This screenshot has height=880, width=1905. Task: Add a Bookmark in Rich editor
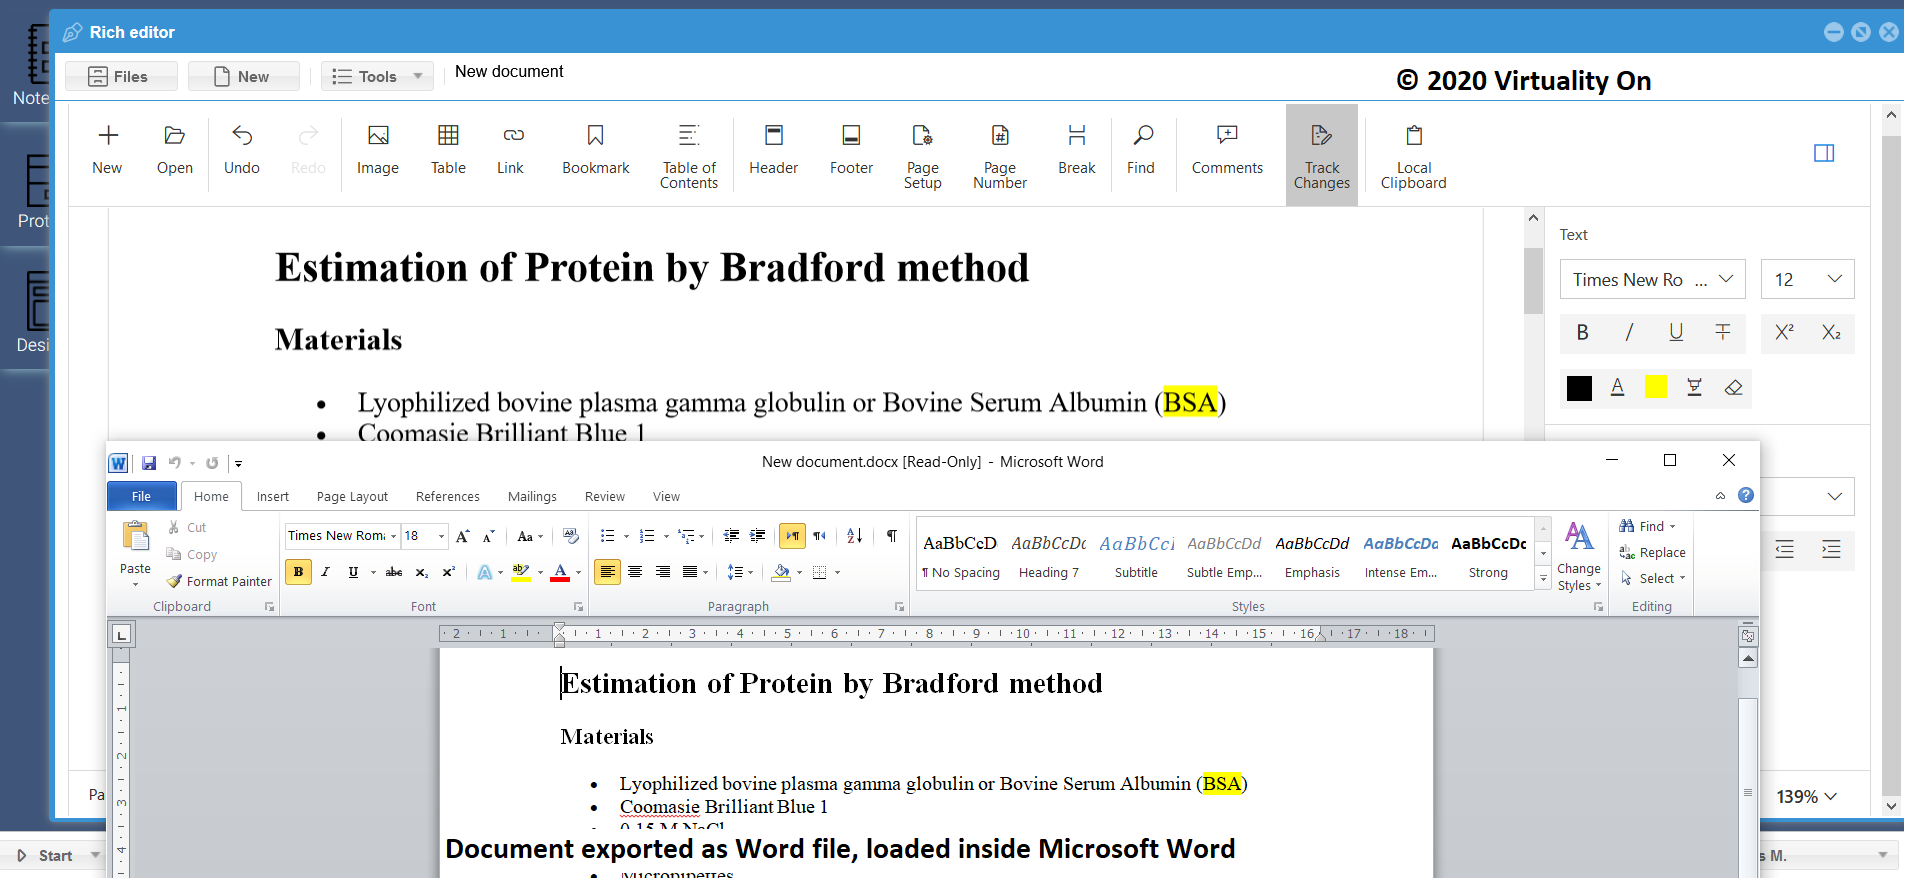point(595,151)
